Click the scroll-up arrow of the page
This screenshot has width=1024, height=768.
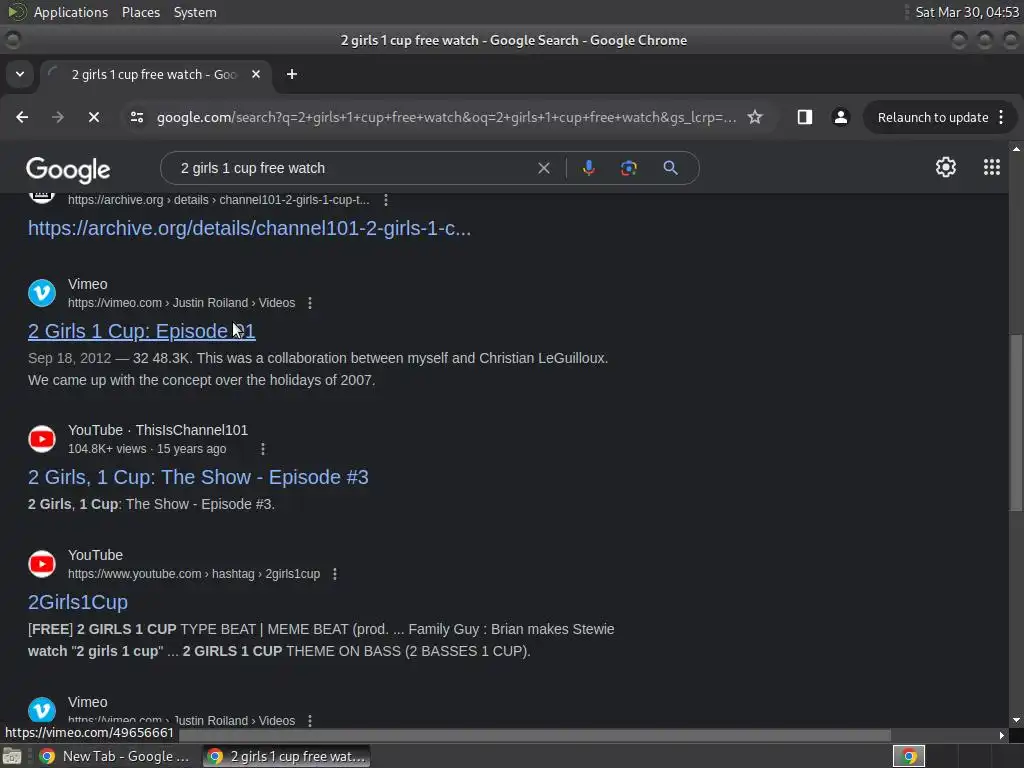[x=1016, y=150]
